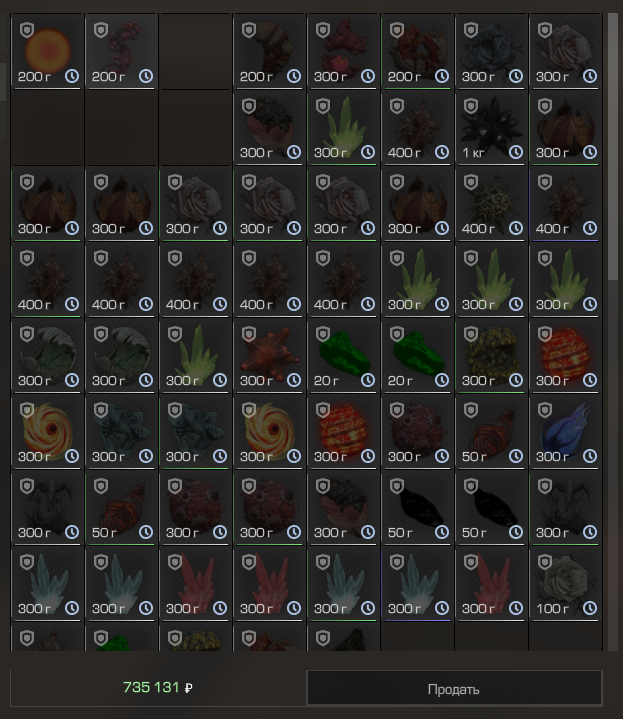
Task: Pick the olive-green spiked 400 г artifact
Action: 491,203
